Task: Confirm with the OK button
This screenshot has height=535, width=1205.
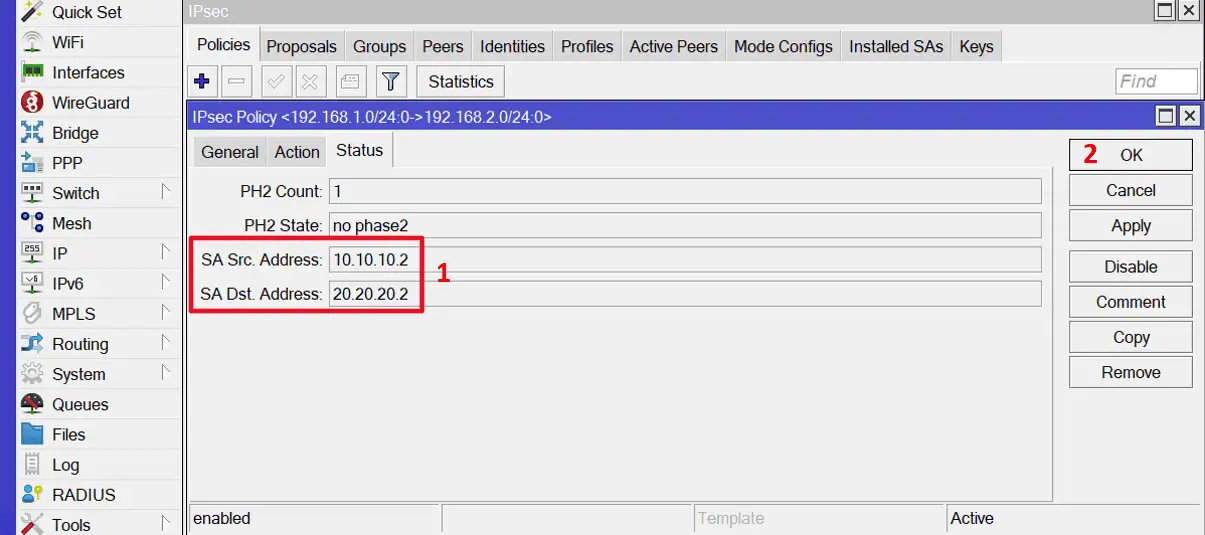Action: pyautogui.click(x=1131, y=155)
